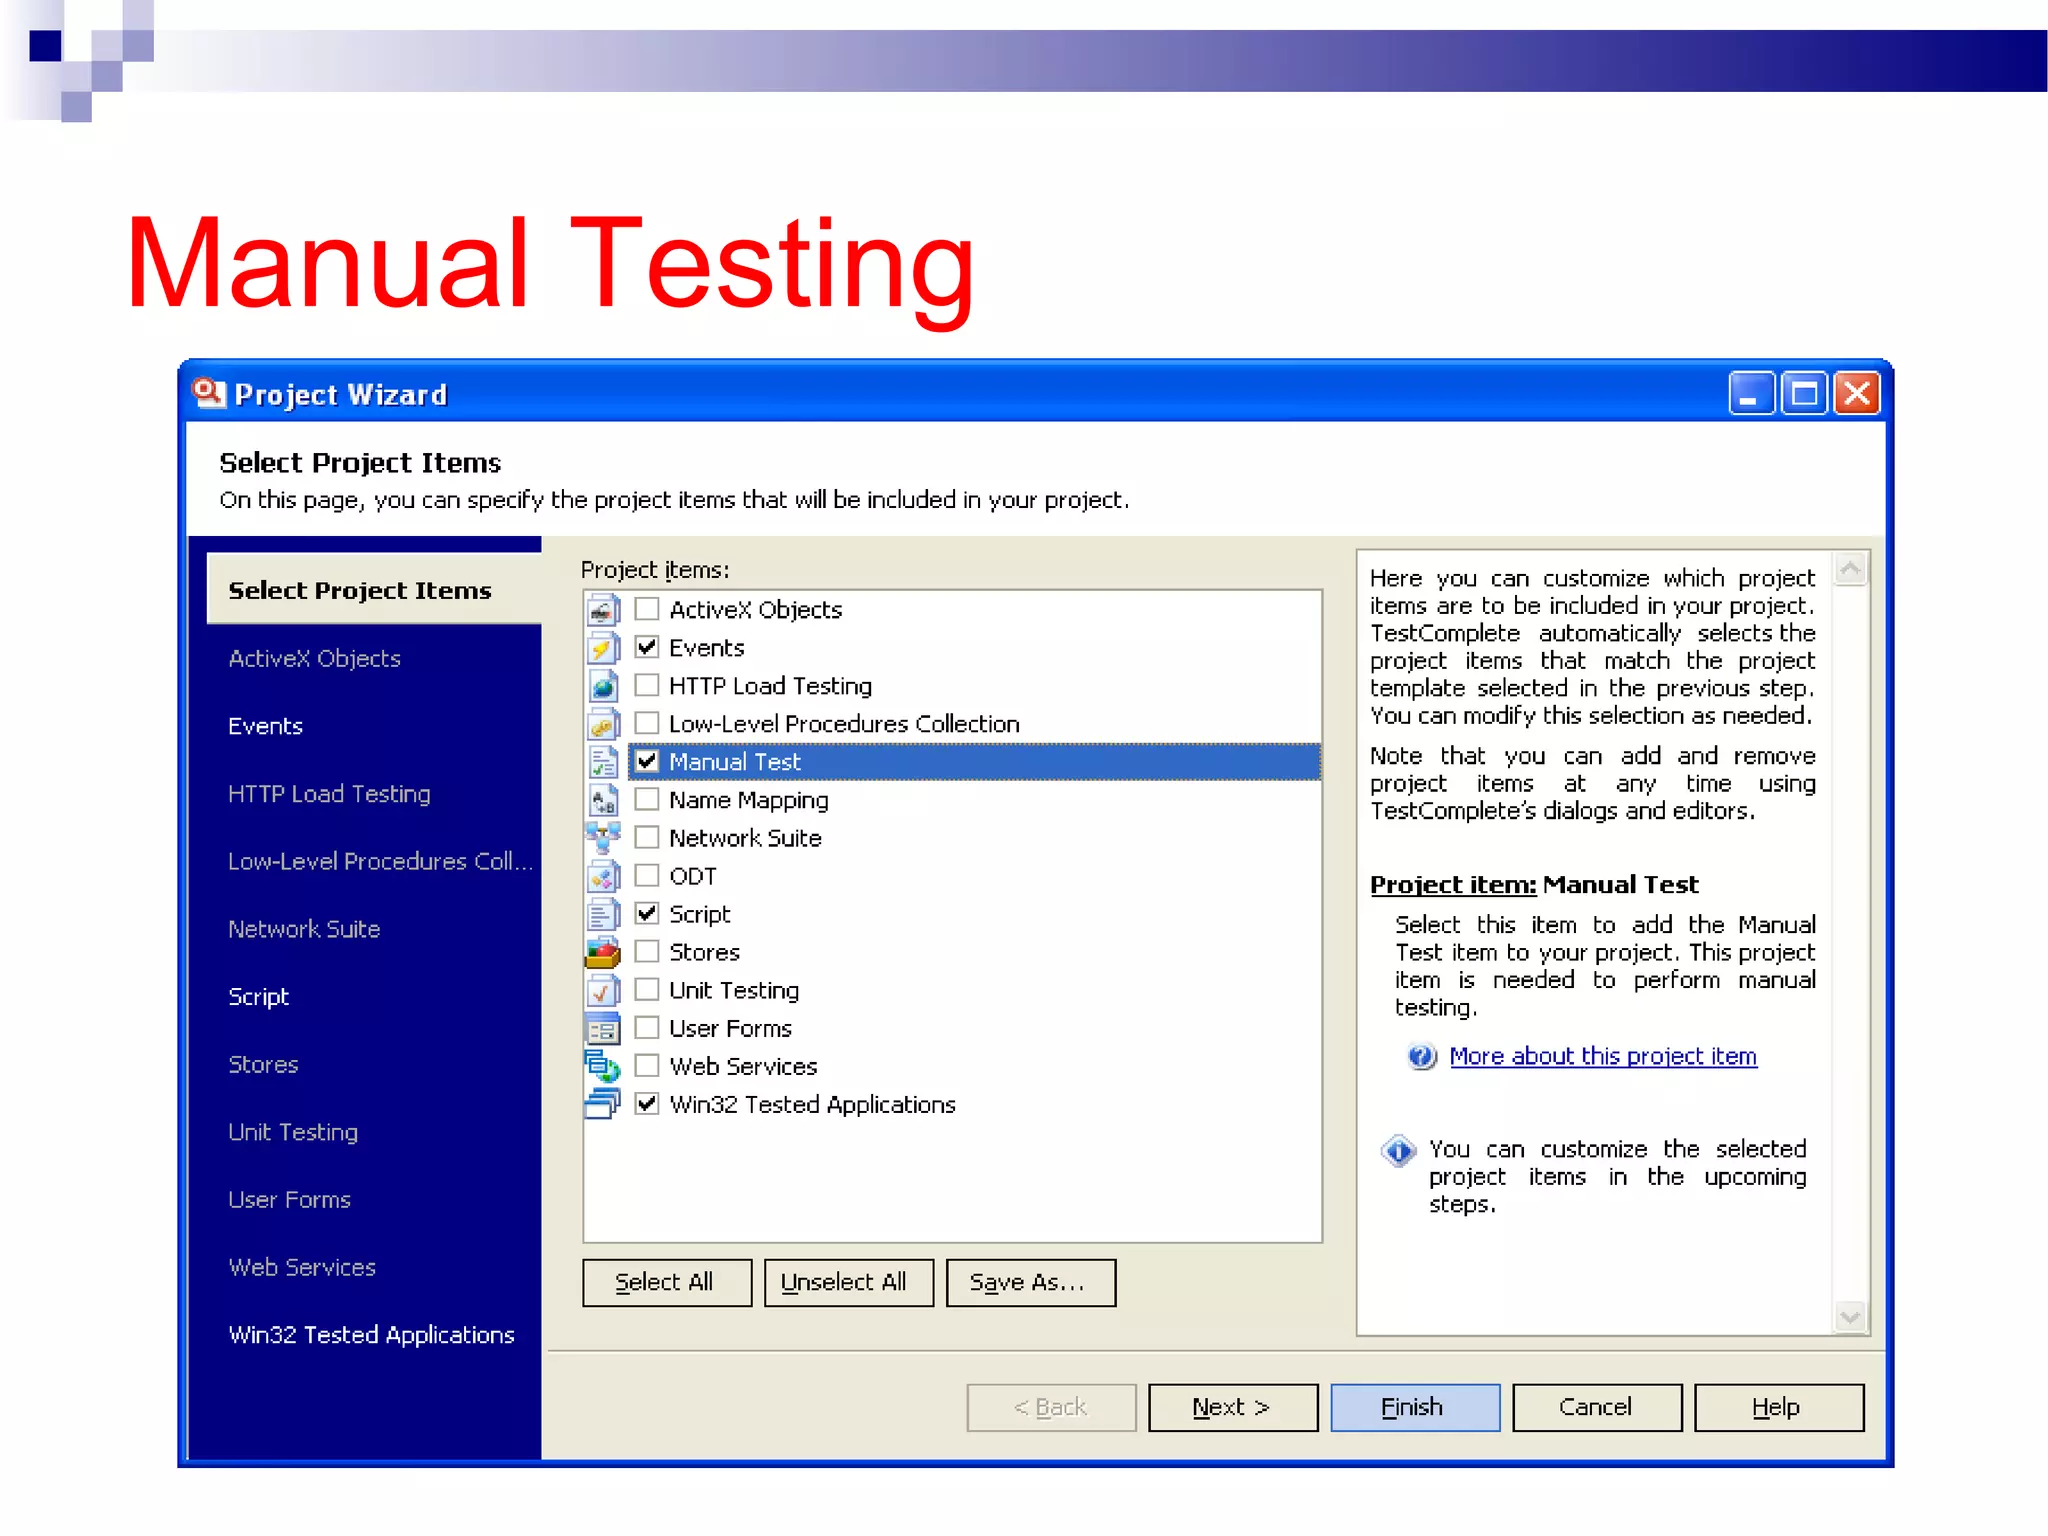Enable the Name Mapping checkbox

click(x=647, y=799)
